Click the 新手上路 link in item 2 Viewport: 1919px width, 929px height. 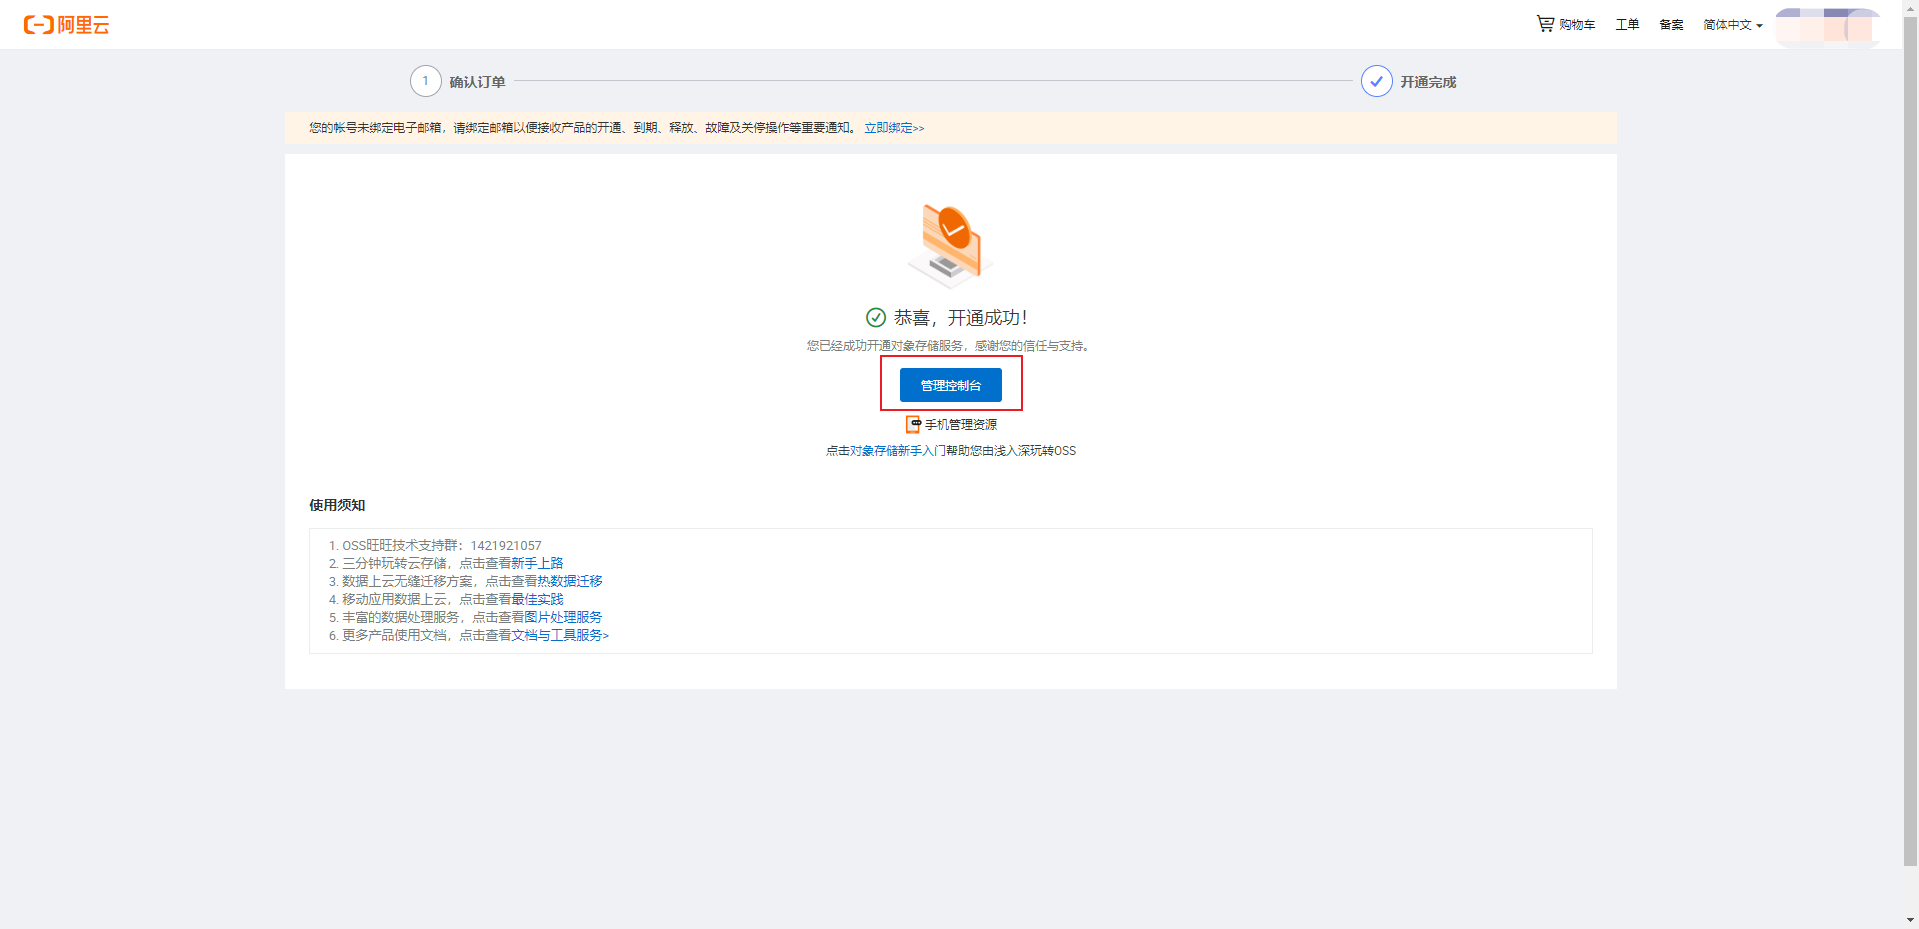pos(538,563)
